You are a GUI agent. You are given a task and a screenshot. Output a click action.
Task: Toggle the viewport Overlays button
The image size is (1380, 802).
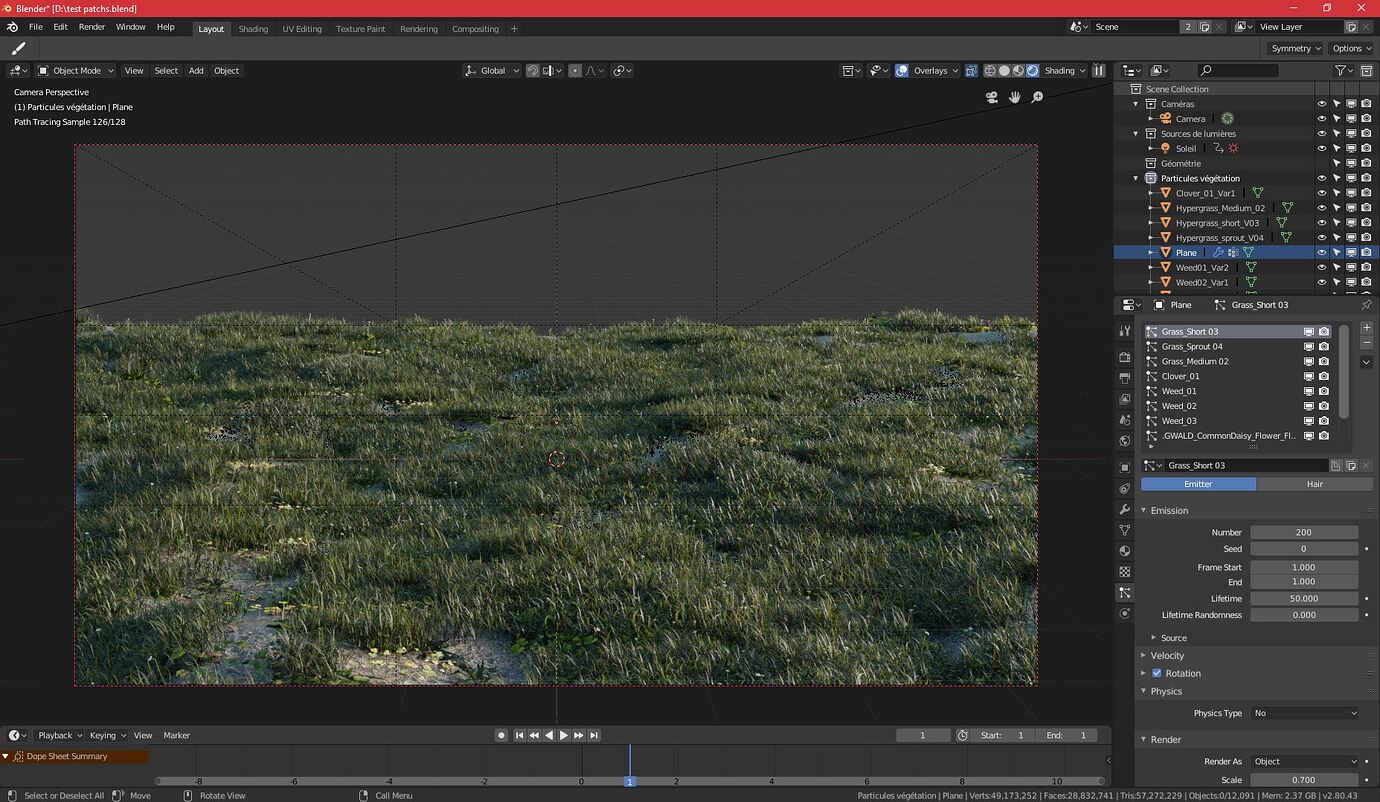tap(902, 71)
